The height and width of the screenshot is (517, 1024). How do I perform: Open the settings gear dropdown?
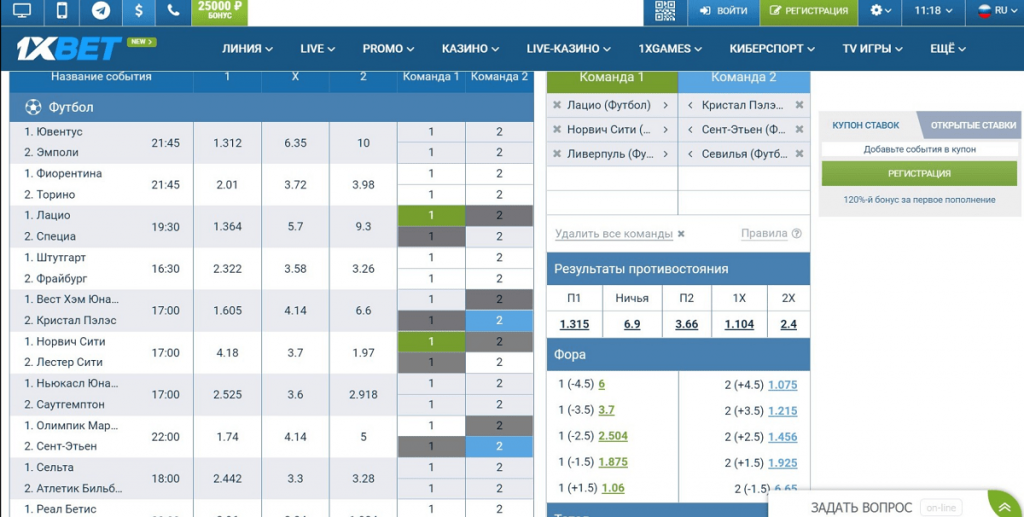point(880,11)
